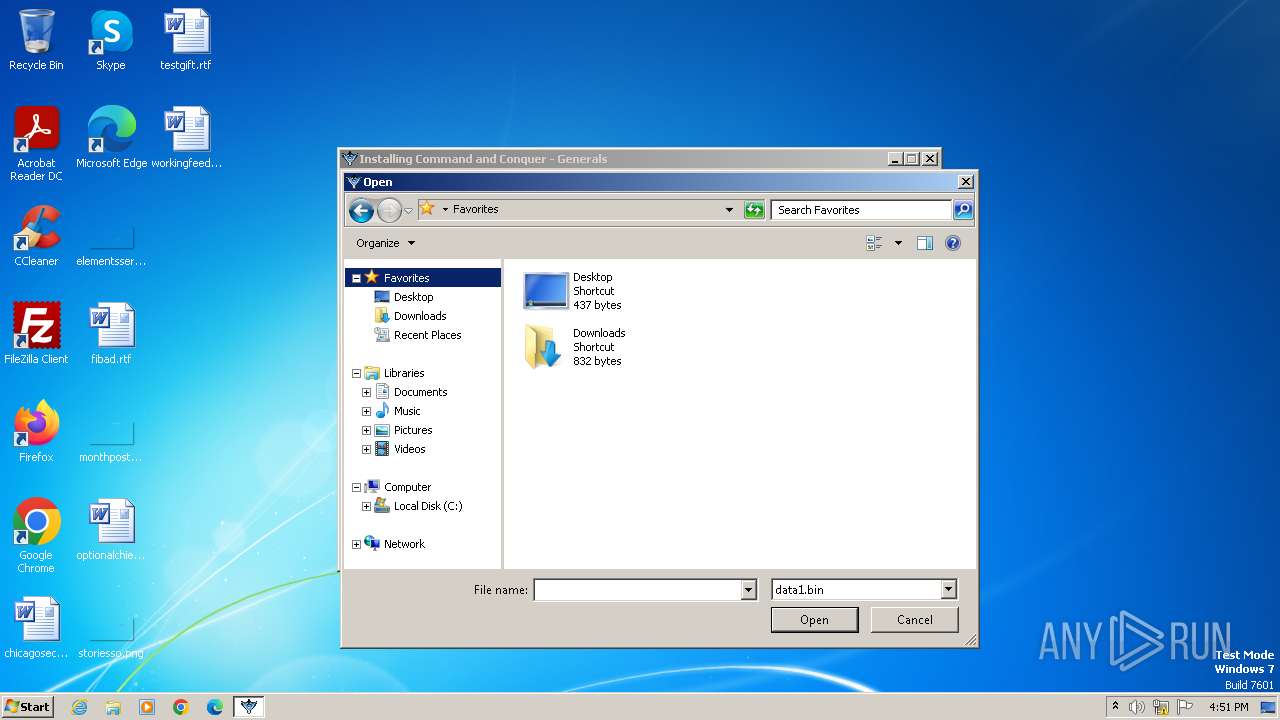Select Recent Places in navigation pane

pyautogui.click(x=427, y=335)
